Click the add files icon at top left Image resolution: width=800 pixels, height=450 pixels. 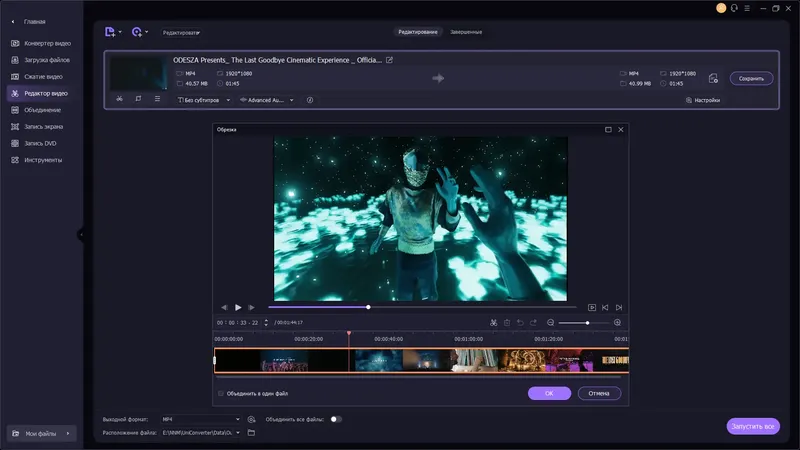[111, 32]
